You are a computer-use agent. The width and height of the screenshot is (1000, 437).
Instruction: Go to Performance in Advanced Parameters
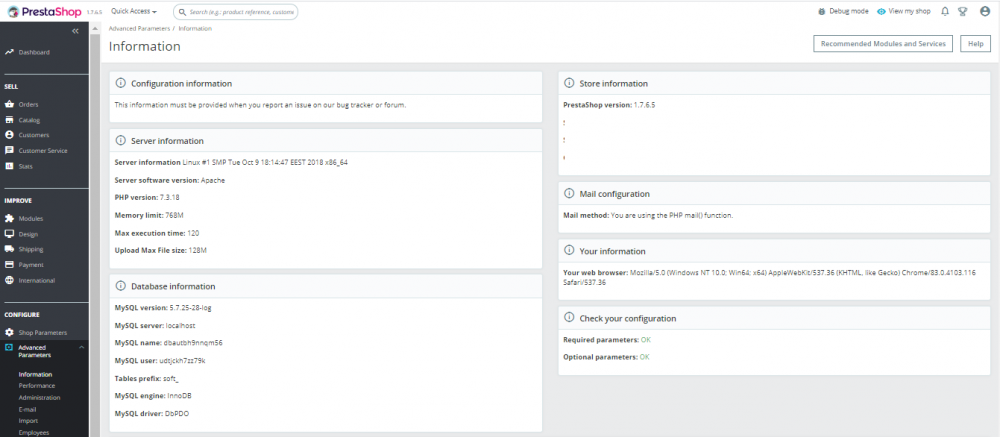[36, 386]
